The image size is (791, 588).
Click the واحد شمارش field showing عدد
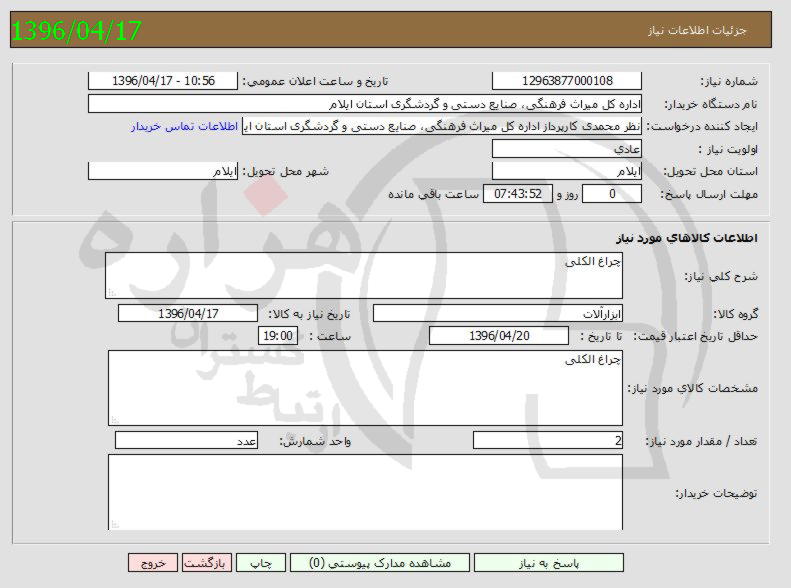tap(187, 441)
